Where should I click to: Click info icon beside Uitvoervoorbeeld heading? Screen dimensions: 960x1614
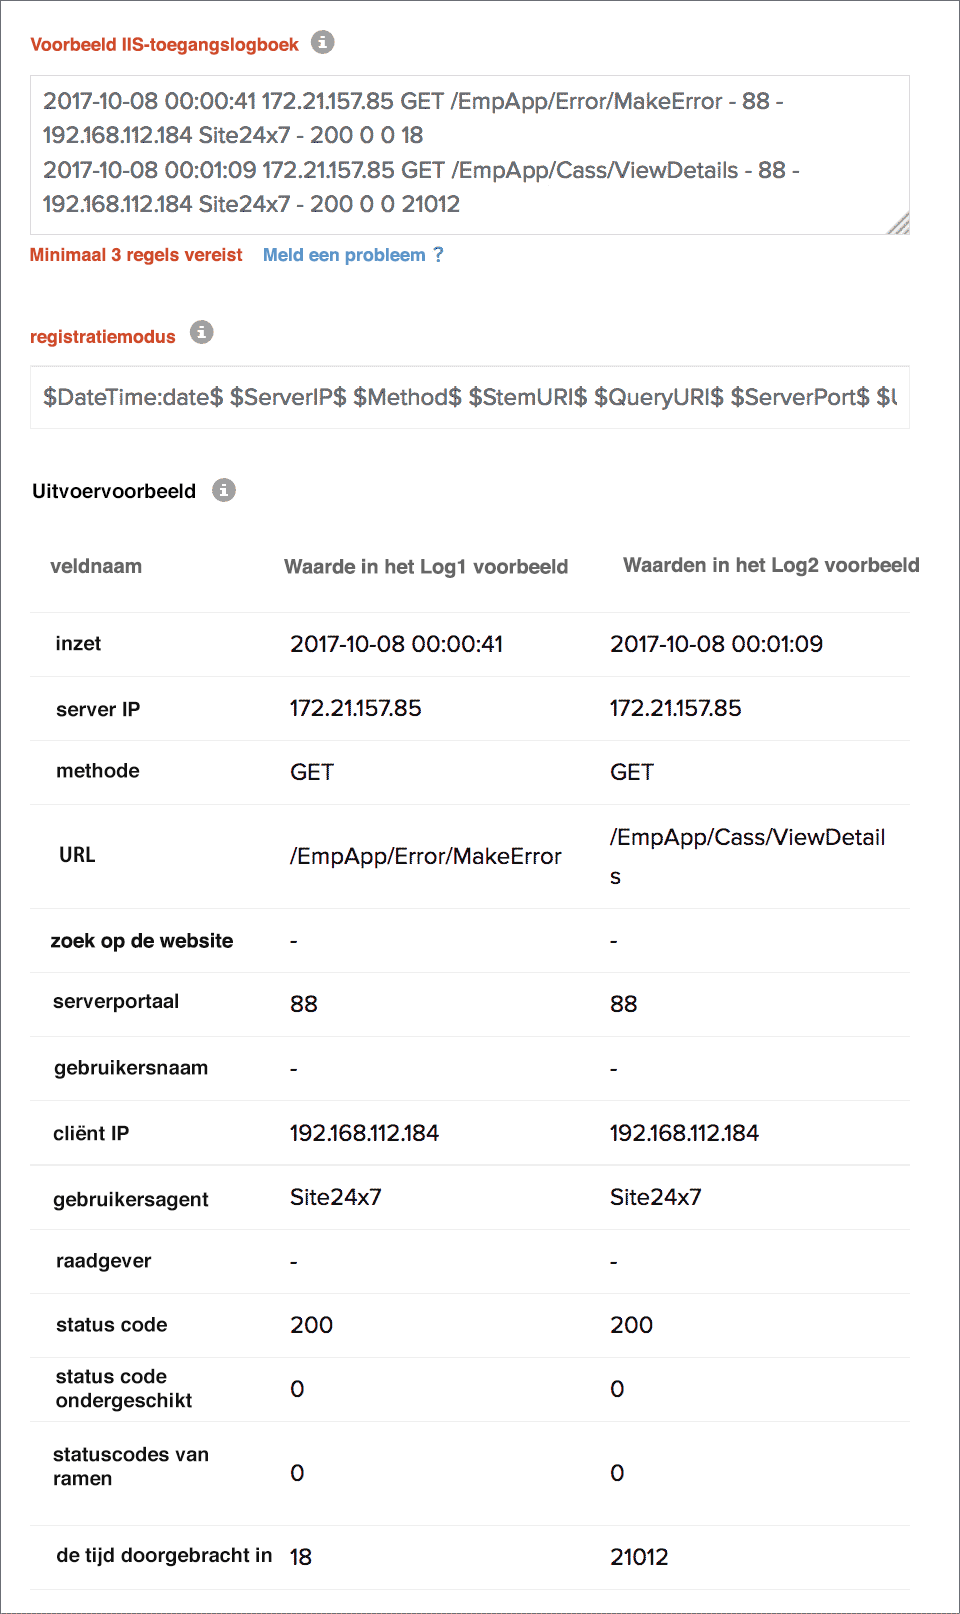[224, 490]
